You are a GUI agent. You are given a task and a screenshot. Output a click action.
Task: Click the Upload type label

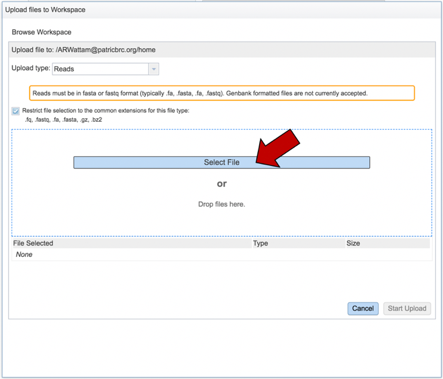(31, 68)
